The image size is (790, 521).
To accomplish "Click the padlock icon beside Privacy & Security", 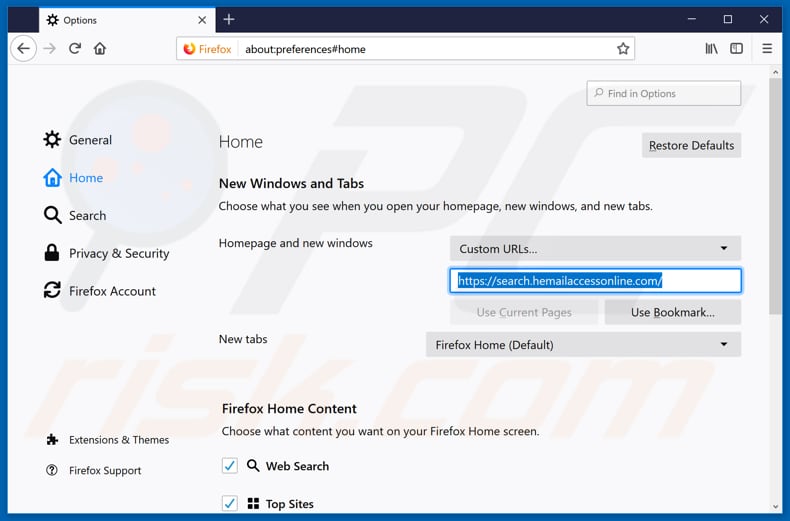I will (x=52, y=252).
